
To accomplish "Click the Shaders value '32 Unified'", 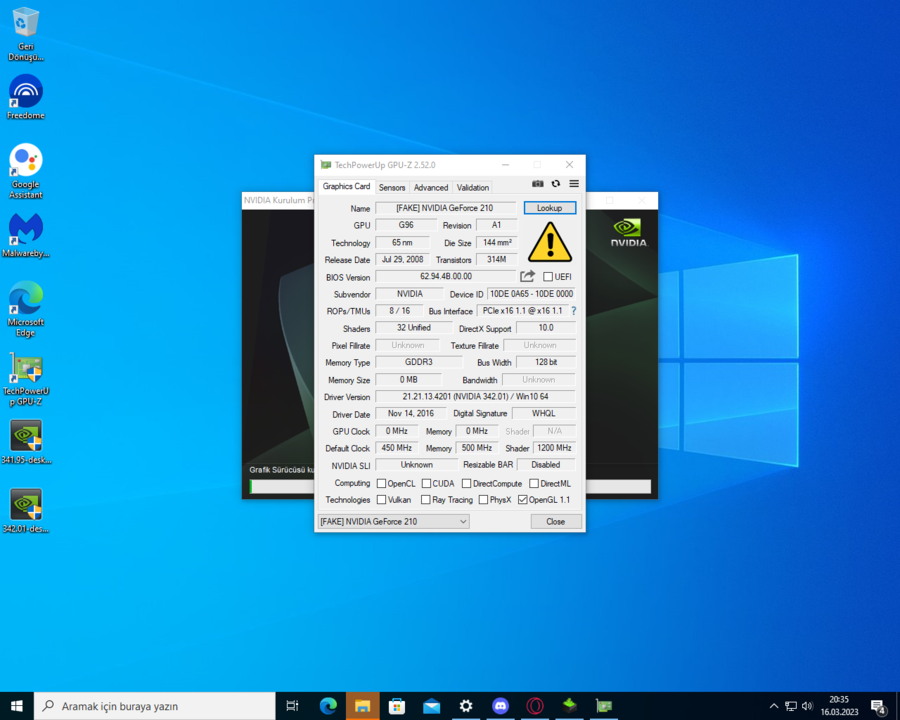I will (414, 328).
